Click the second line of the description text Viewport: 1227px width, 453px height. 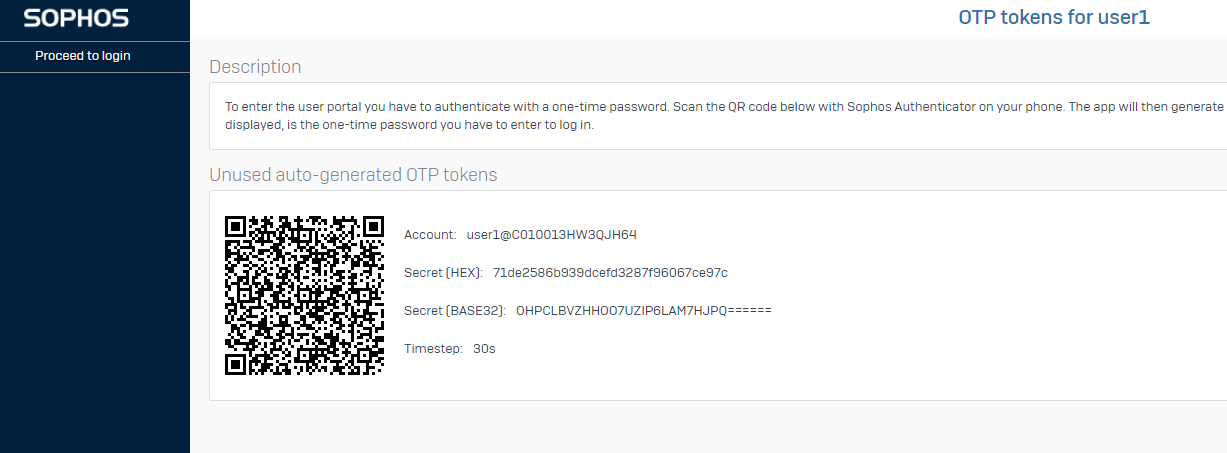(x=409, y=126)
